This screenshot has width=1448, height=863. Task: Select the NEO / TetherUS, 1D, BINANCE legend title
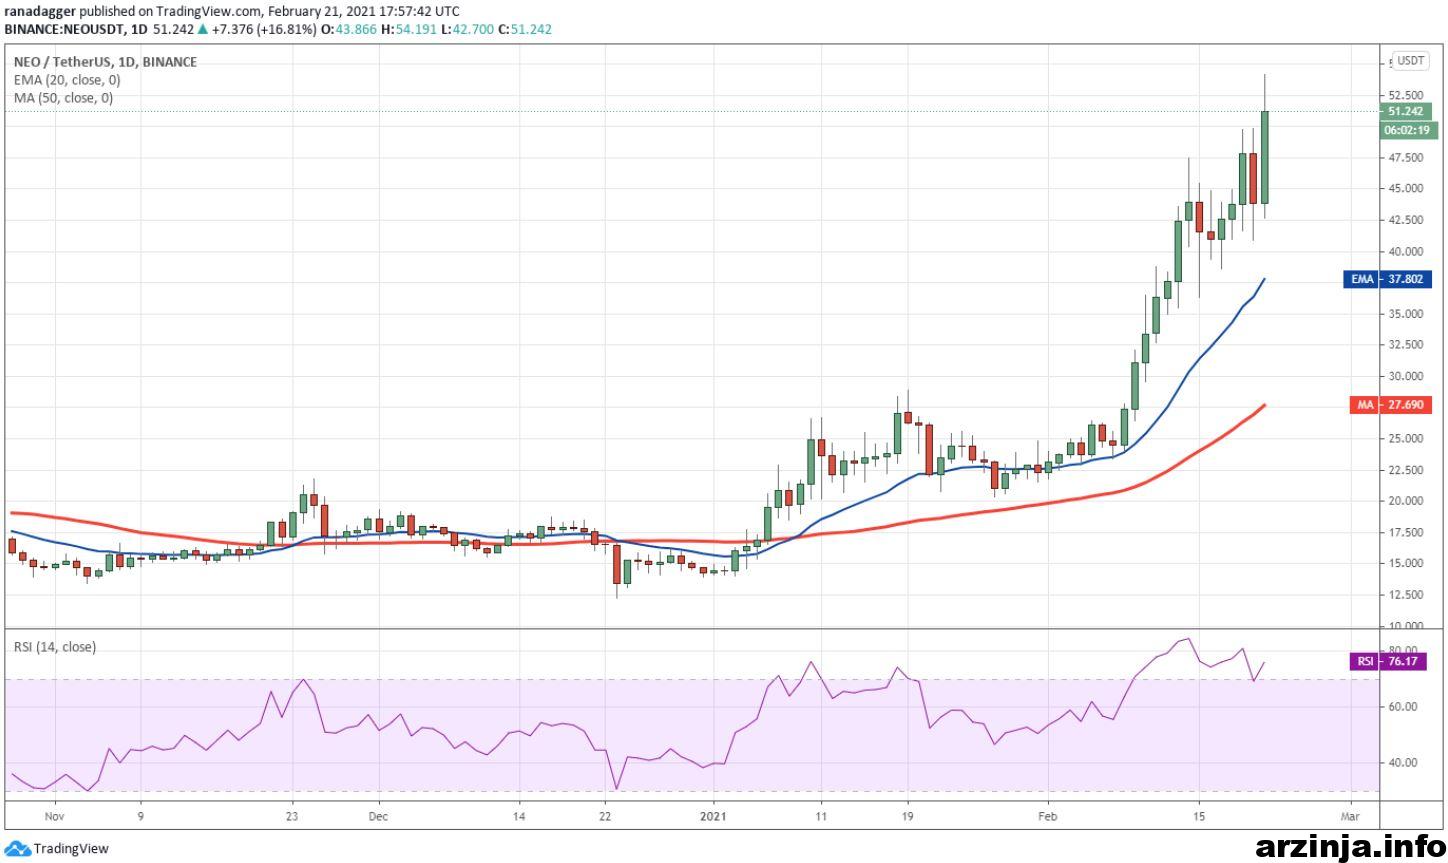[105, 62]
